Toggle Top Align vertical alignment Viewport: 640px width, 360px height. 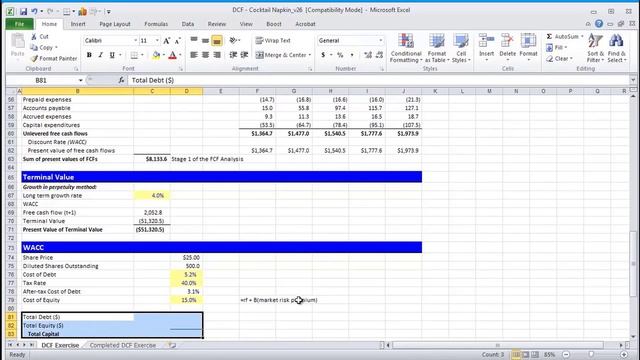194,40
